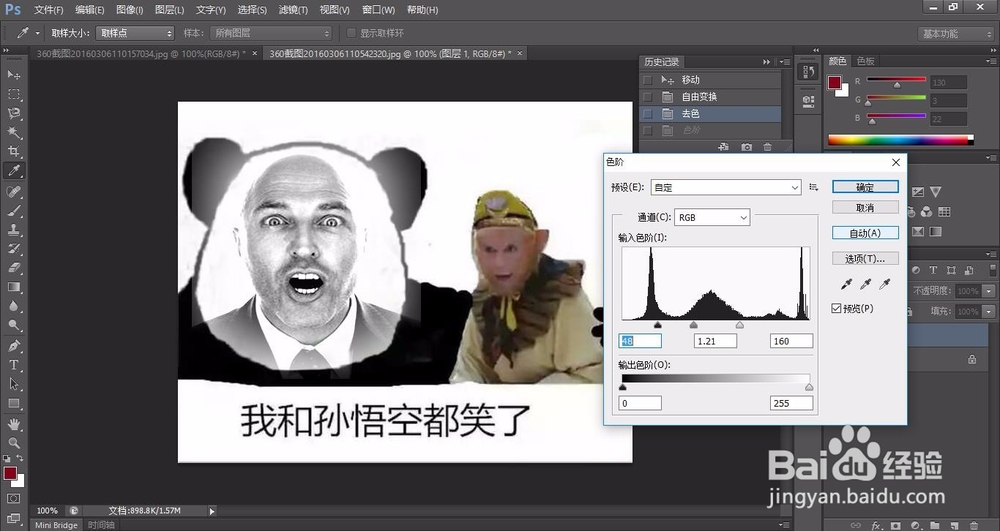Open the Levels preset options menu
Viewport: 1000px width, 531px height.
coord(813,187)
